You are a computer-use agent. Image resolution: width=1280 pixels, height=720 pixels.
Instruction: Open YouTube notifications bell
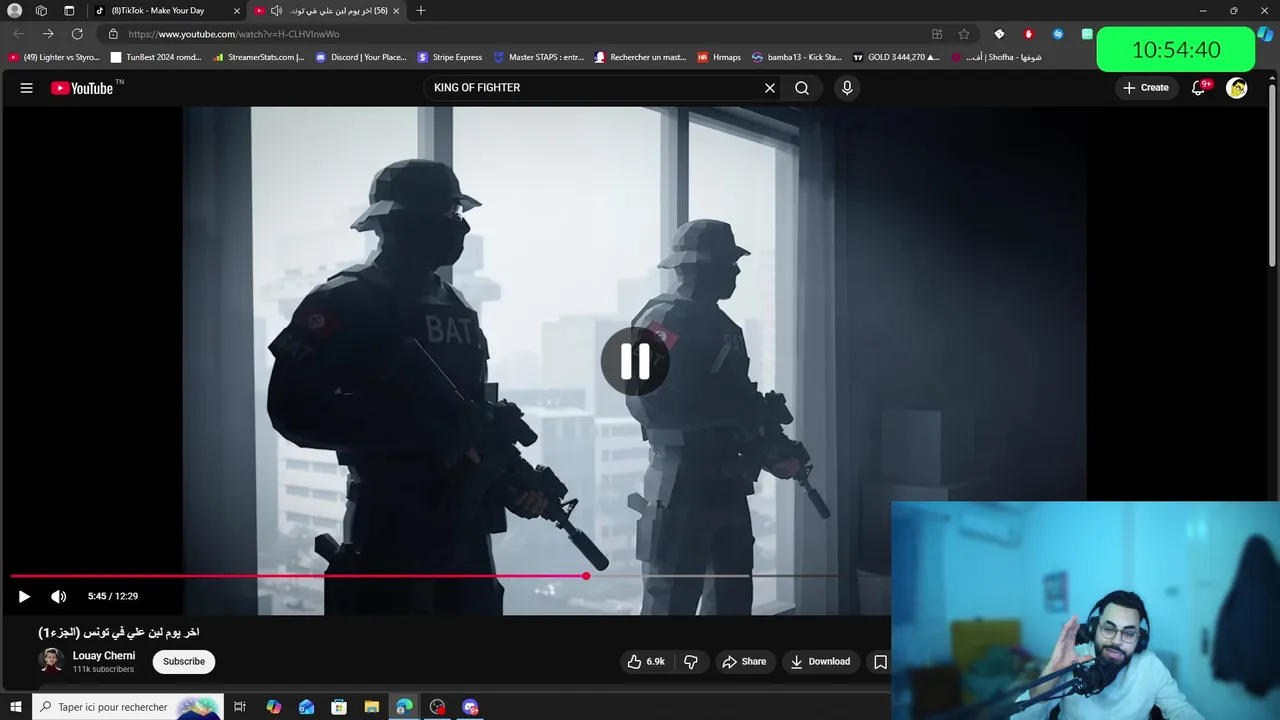tap(1198, 88)
